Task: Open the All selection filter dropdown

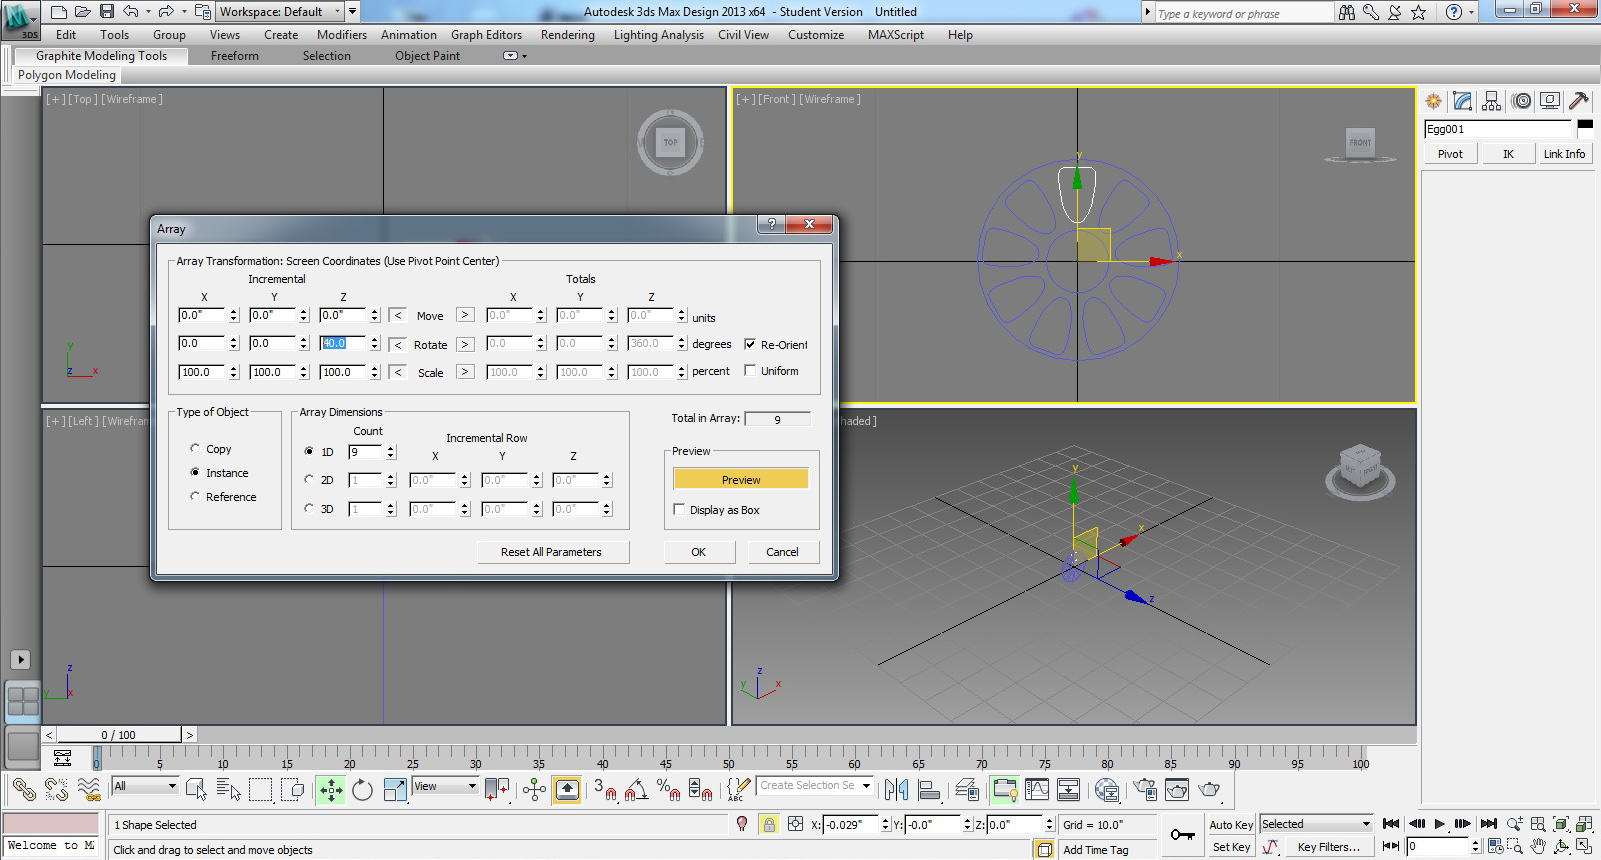Action: click(x=145, y=786)
